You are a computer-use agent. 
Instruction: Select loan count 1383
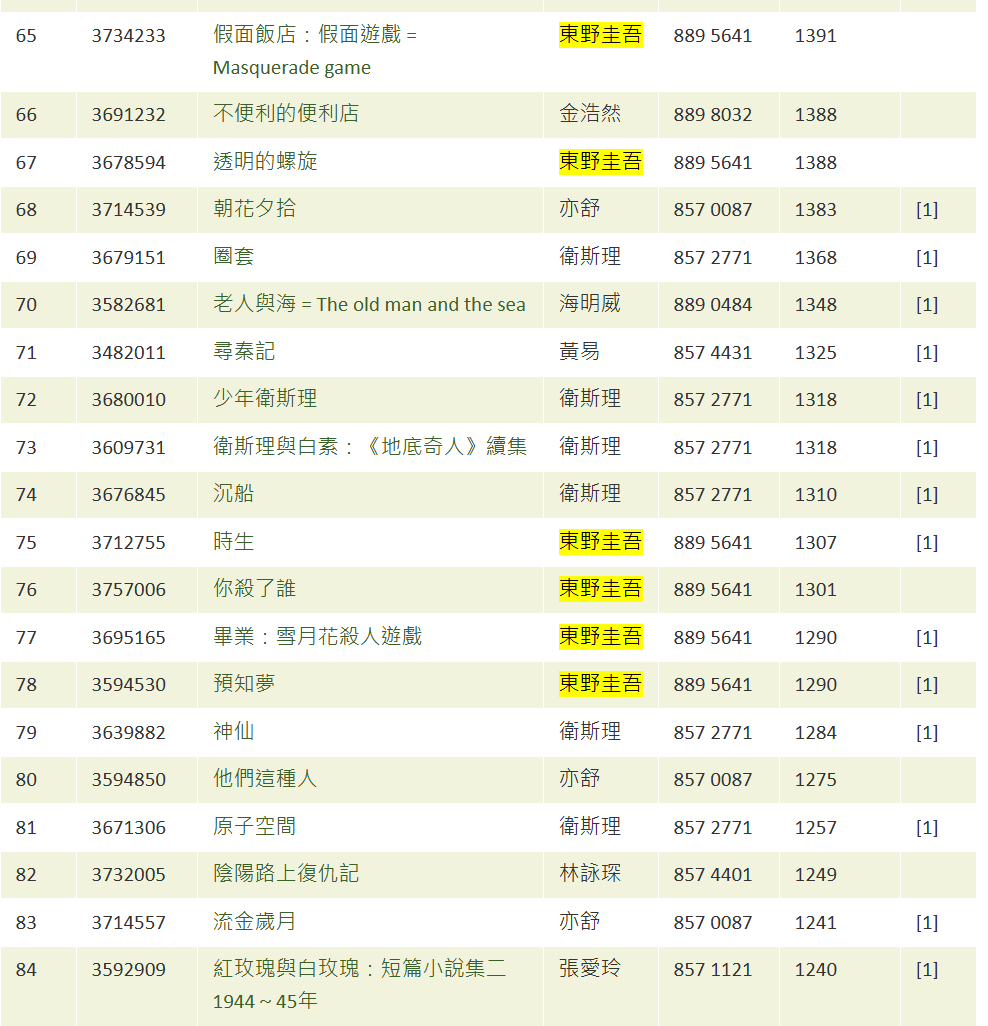tap(815, 209)
